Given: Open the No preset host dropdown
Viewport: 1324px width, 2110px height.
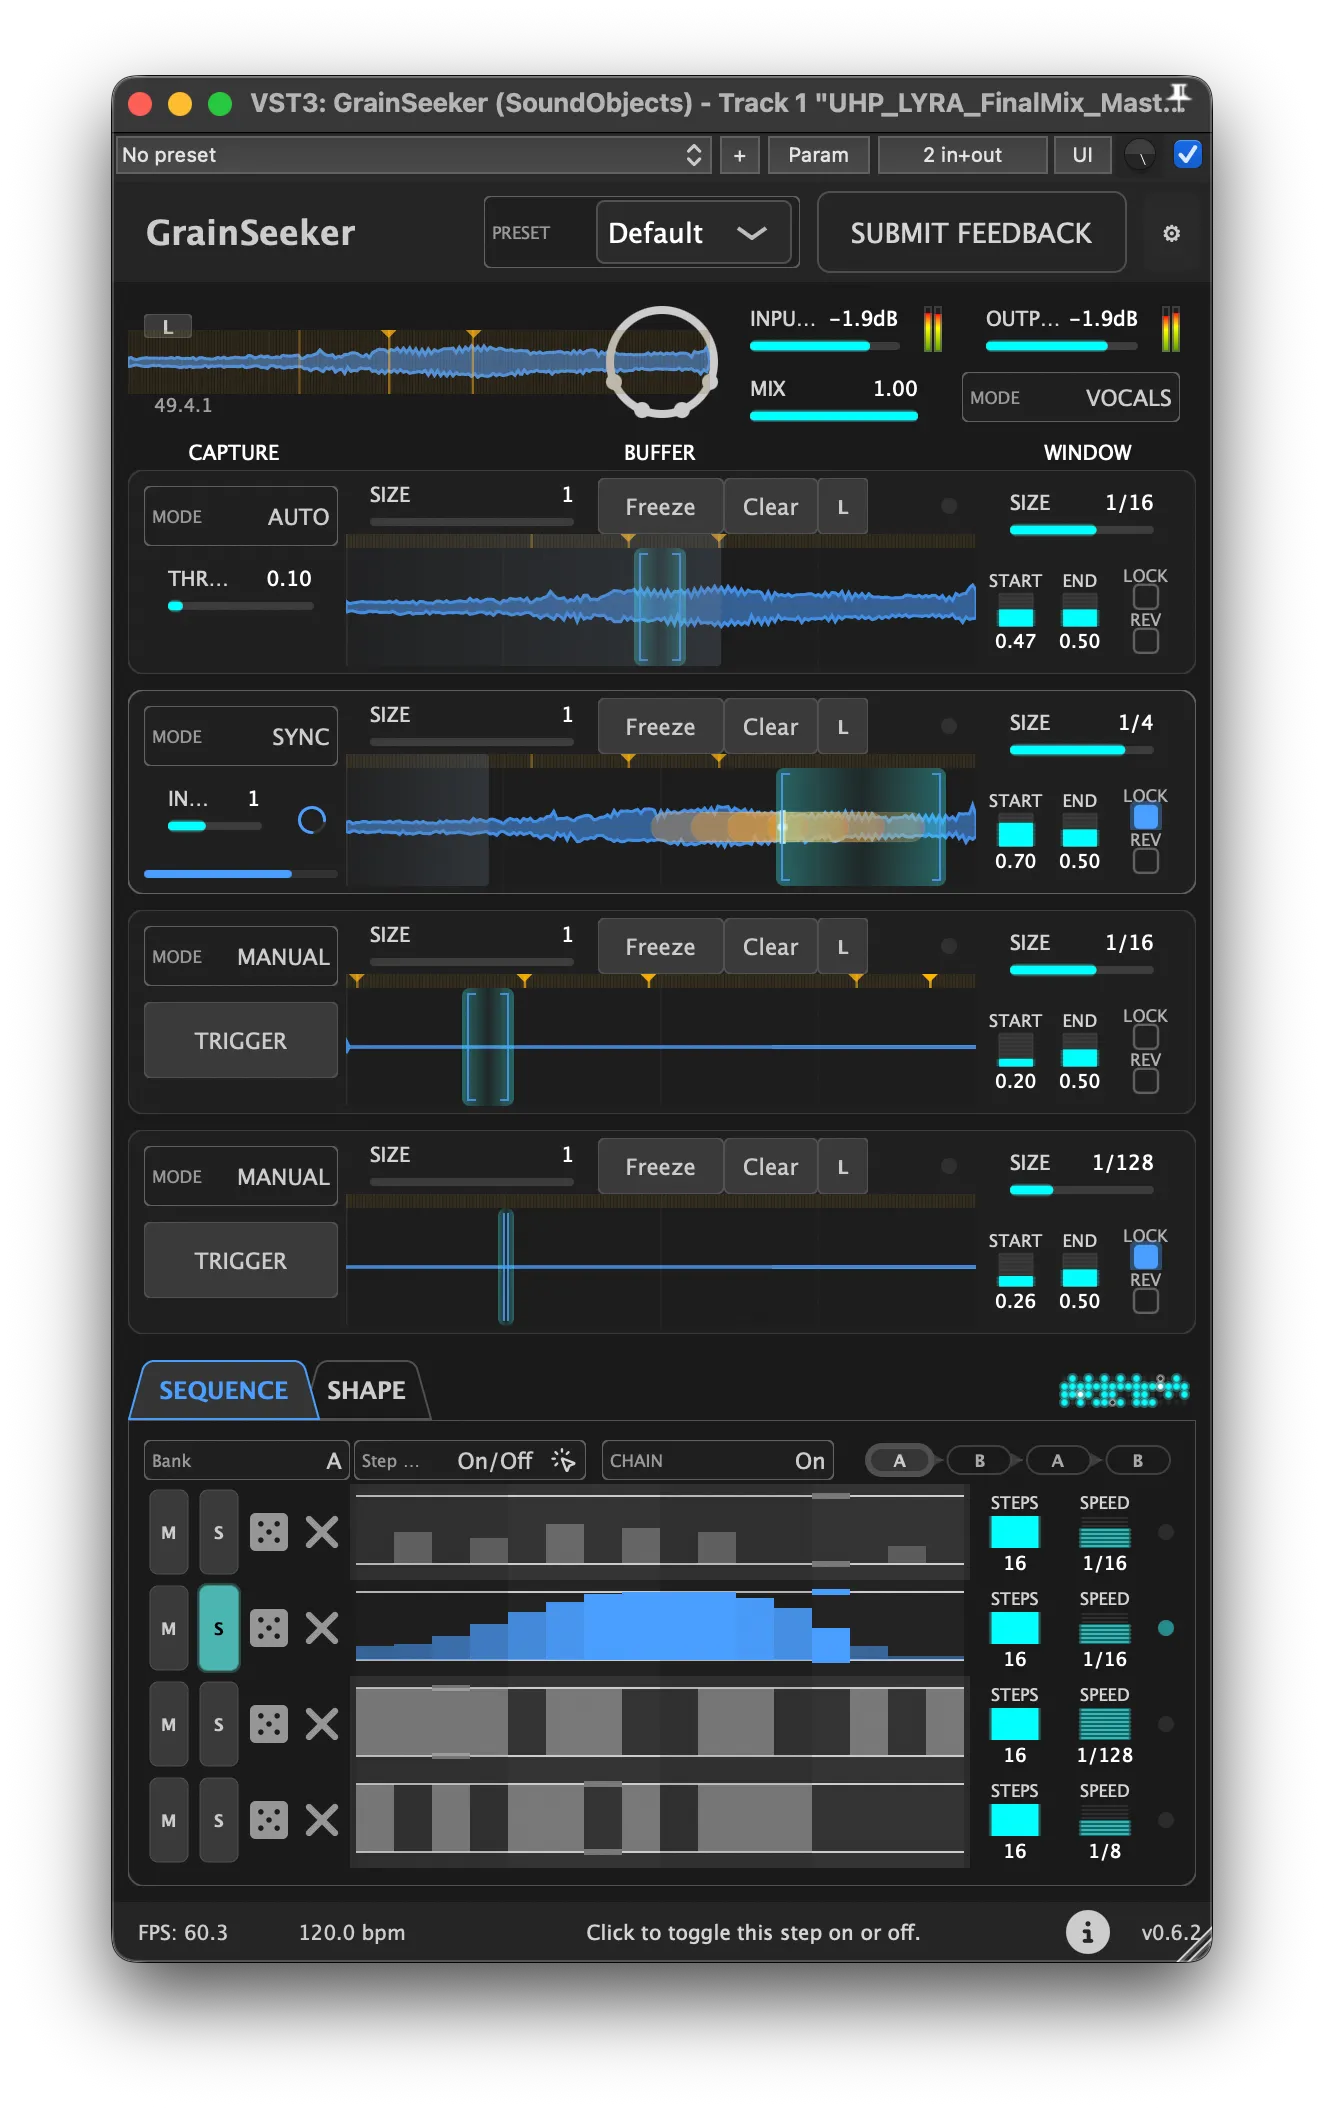Looking at the screenshot, I should (x=413, y=155).
